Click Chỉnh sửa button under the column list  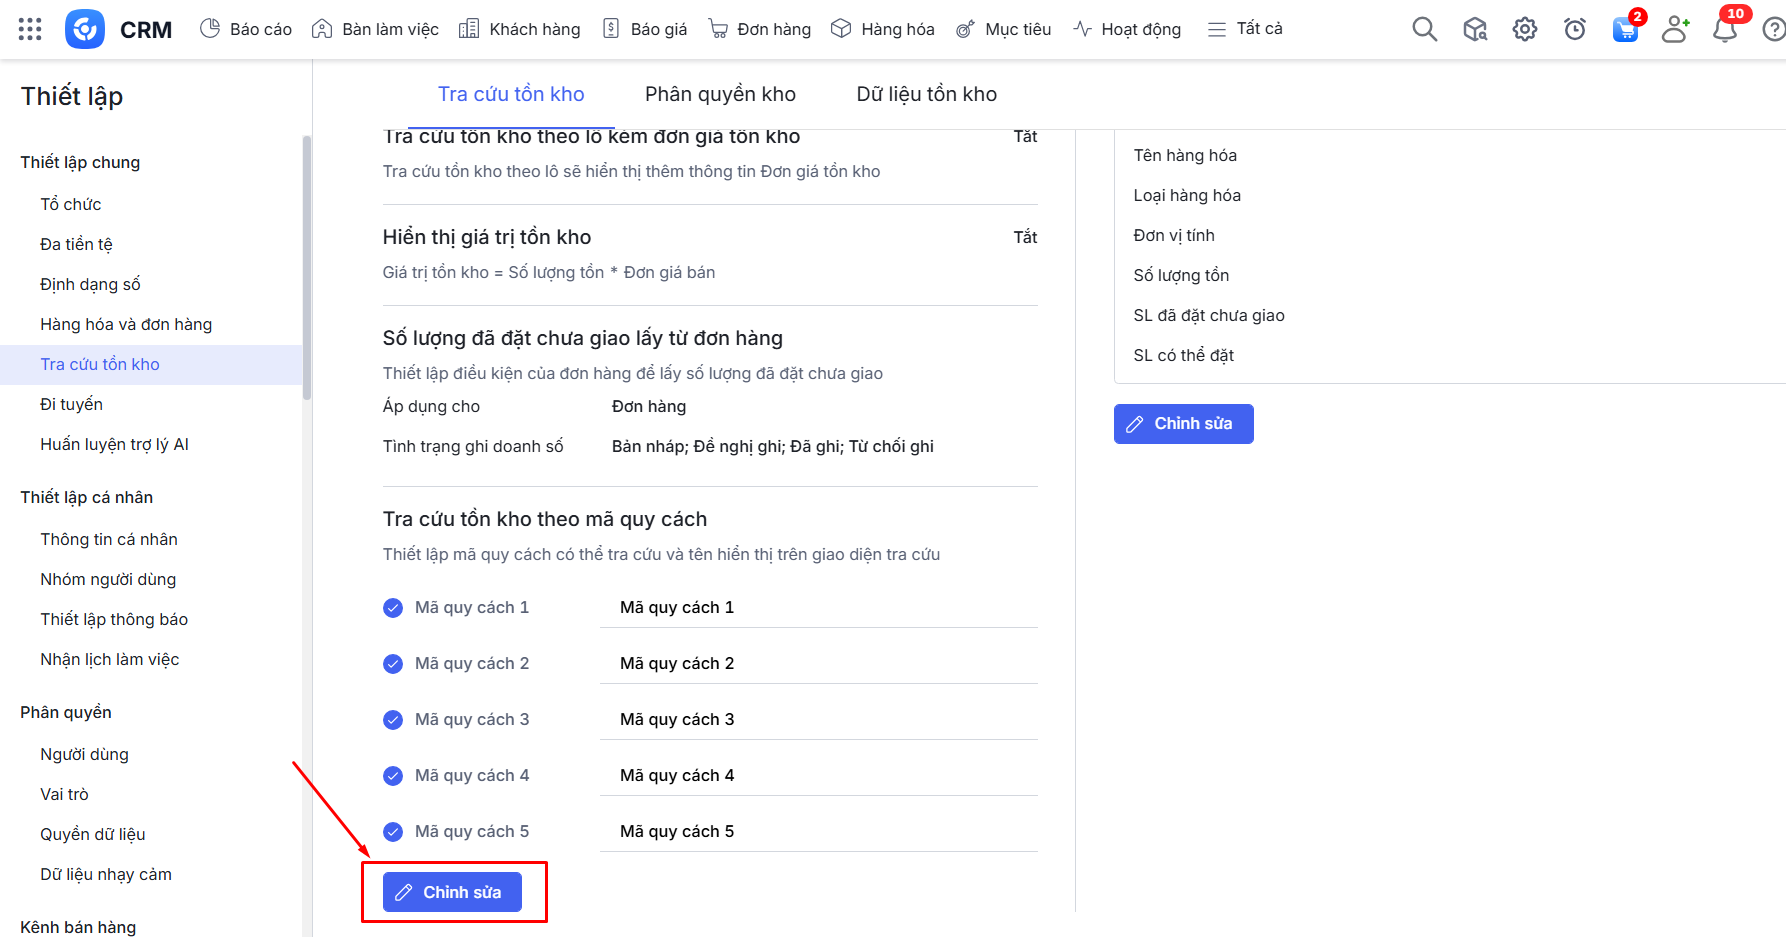click(1183, 424)
